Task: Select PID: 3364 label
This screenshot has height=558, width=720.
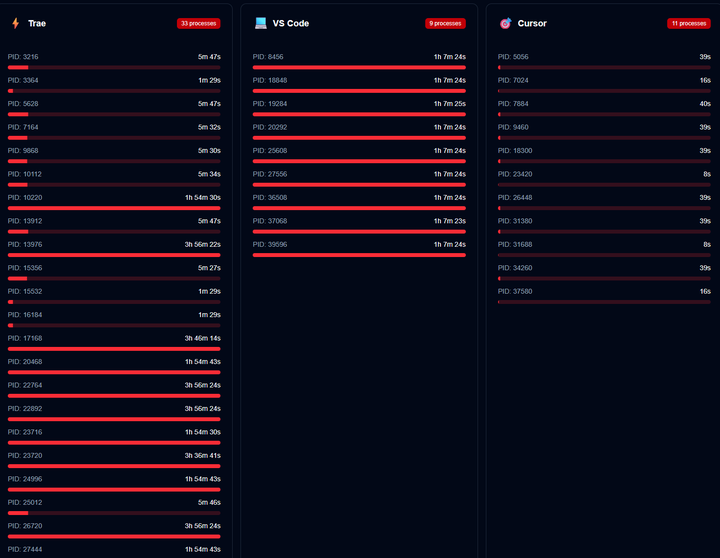Action: (x=23, y=80)
